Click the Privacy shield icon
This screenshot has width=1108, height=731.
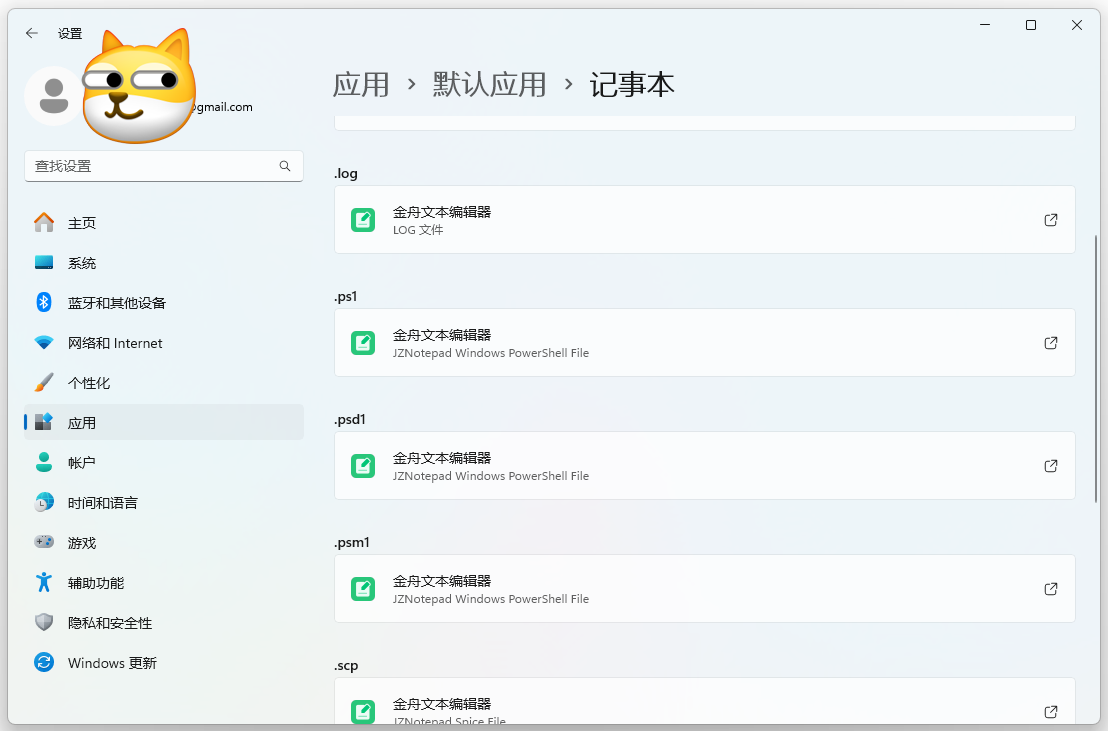(x=44, y=622)
